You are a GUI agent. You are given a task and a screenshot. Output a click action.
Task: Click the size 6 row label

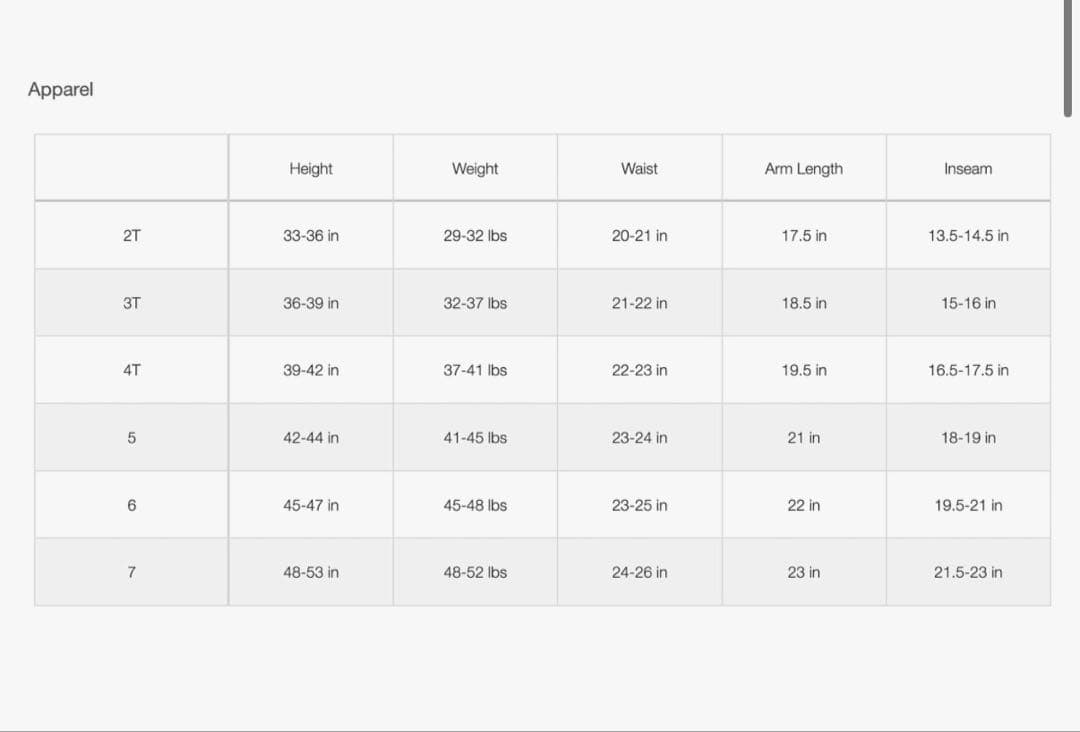132,505
